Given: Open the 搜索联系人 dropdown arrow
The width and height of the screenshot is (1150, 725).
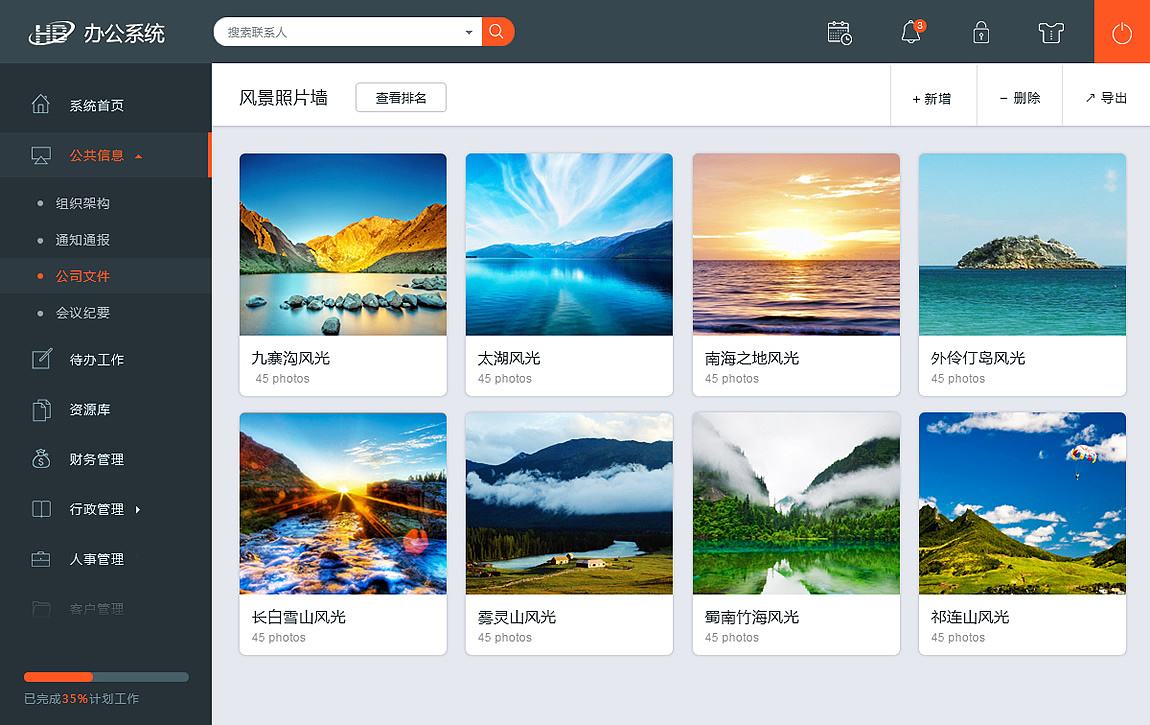Looking at the screenshot, I should (x=467, y=31).
